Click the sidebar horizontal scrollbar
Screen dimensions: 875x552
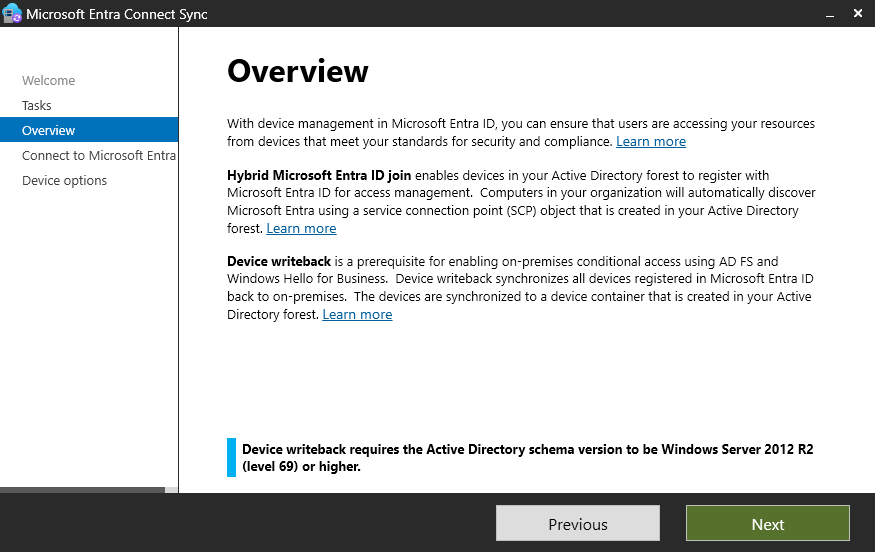click(x=83, y=490)
